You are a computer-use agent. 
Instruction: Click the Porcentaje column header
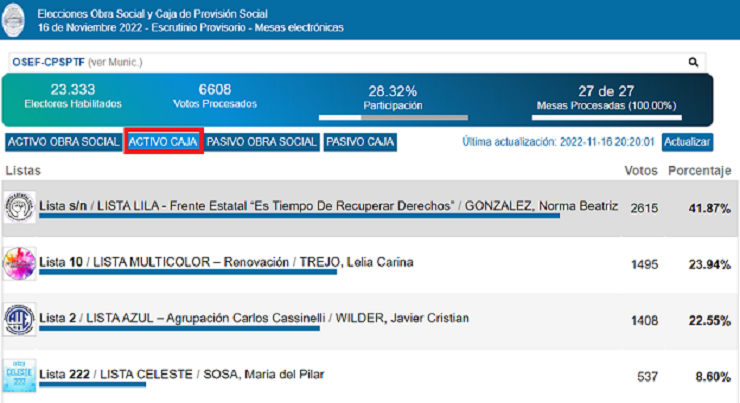700,171
